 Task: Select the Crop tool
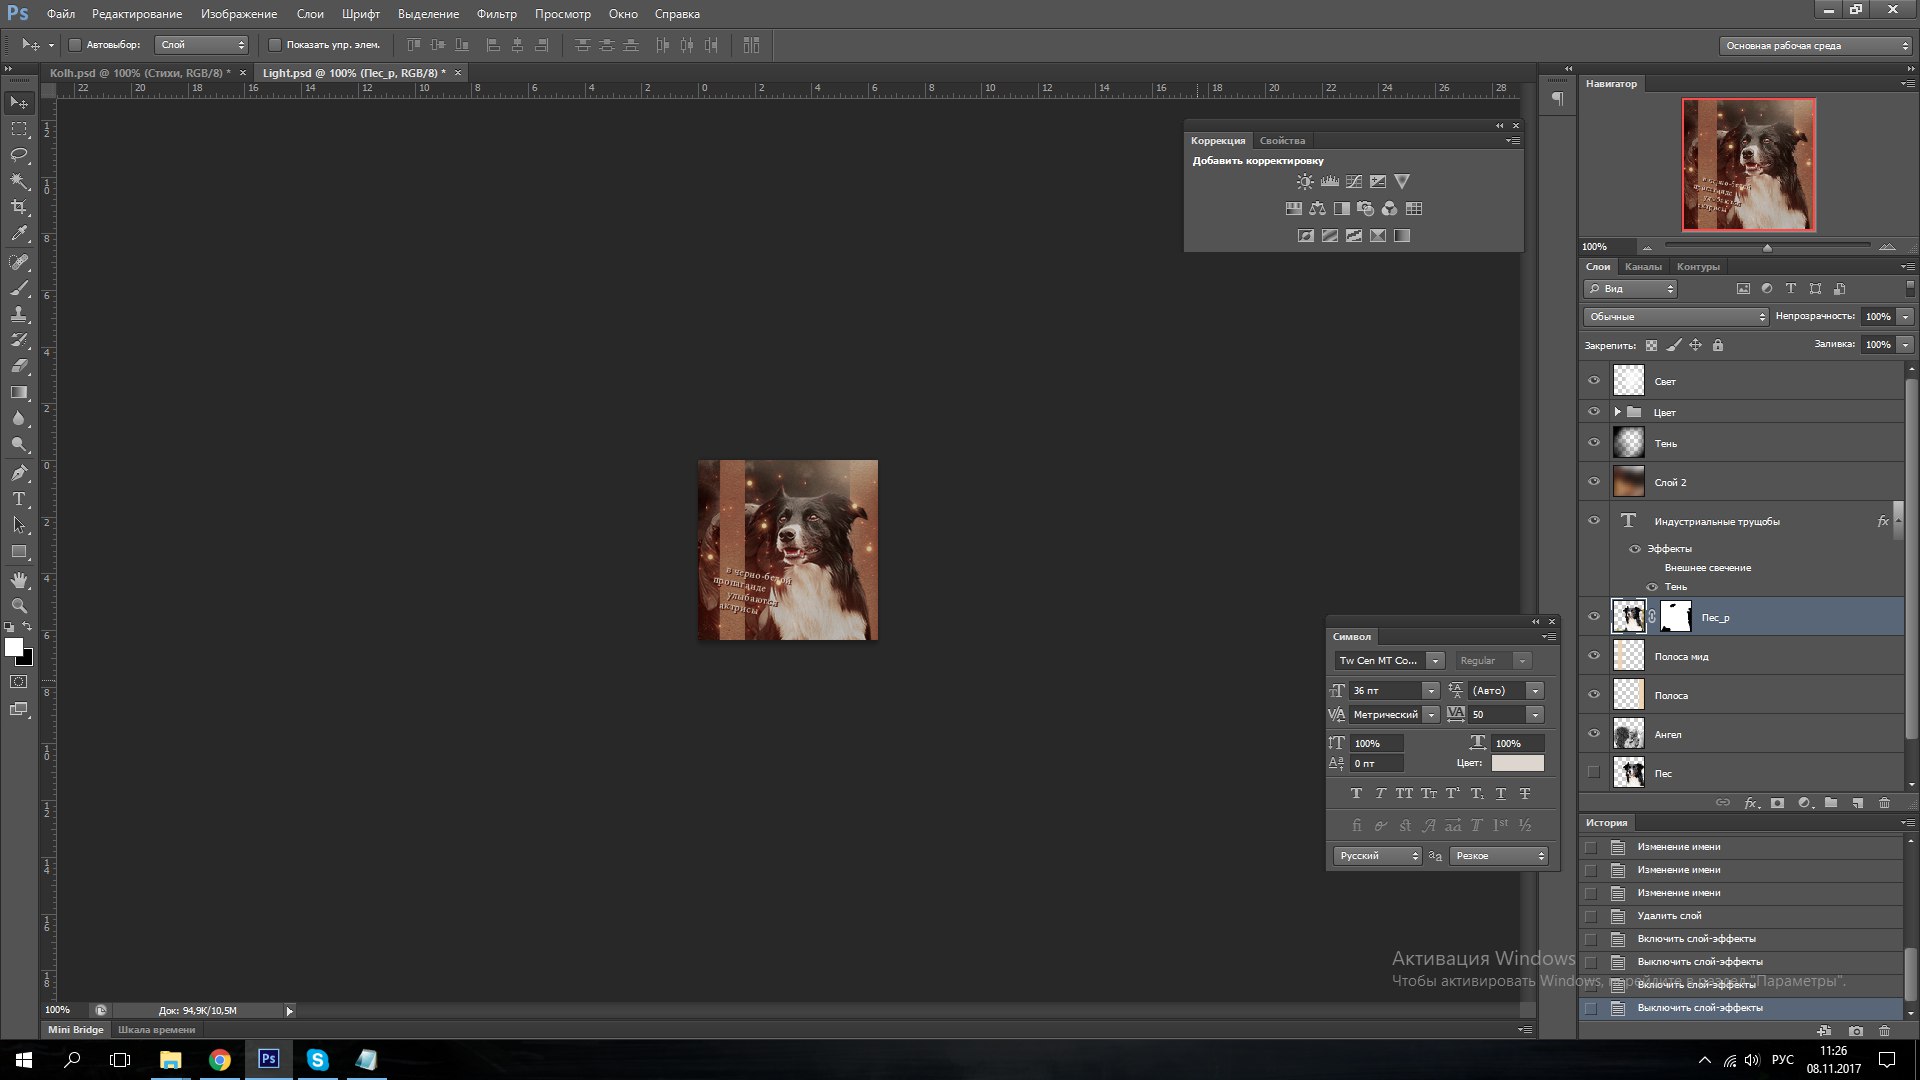coord(19,207)
